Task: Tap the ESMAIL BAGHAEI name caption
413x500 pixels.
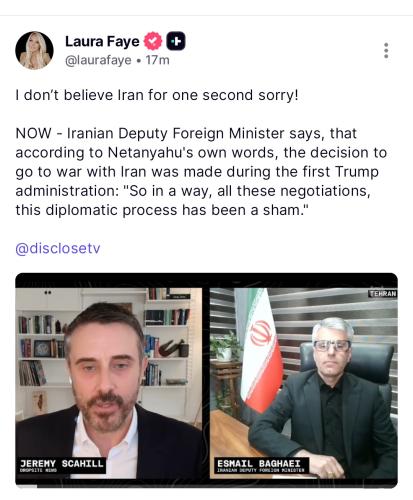Action: coord(261,465)
